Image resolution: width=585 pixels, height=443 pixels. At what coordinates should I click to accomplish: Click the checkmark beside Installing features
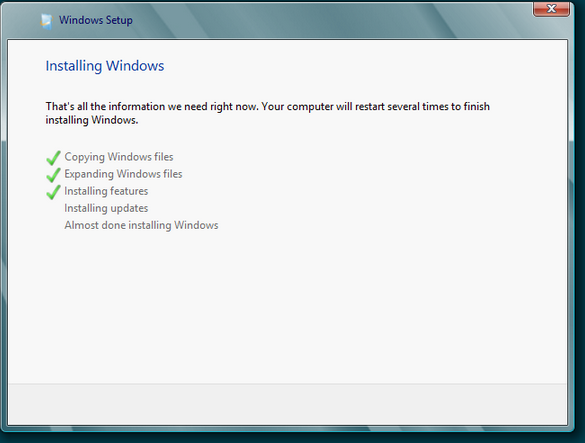click(53, 192)
